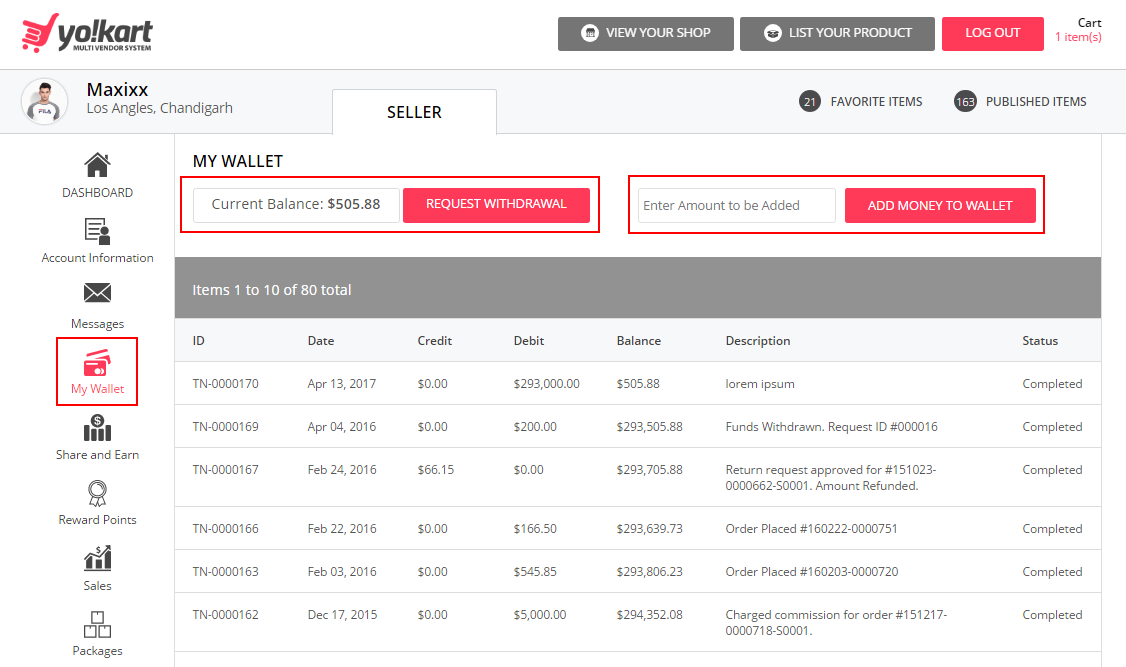Image resolution: width=1126 pixels, height=667 pixels.
Task: Click the Current Balance $505.88 box
Action: 296,205
